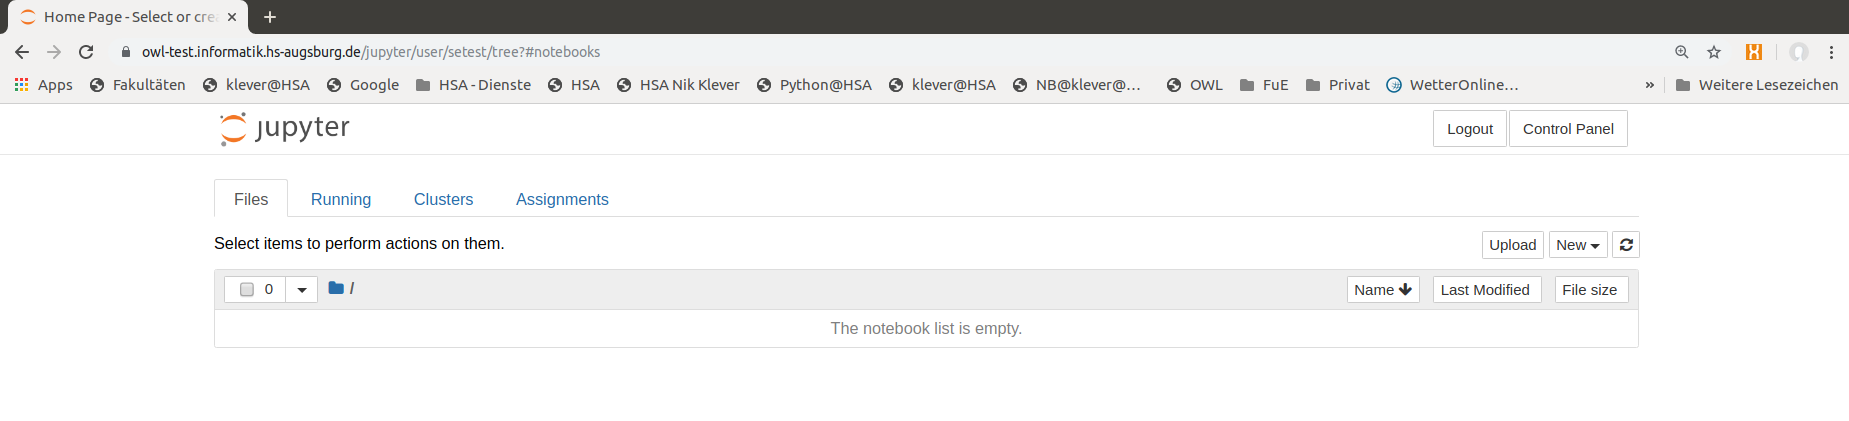Screen dimensions: 1849x421
Task: Click the browser address bar URL
Action: click(371, 52)
